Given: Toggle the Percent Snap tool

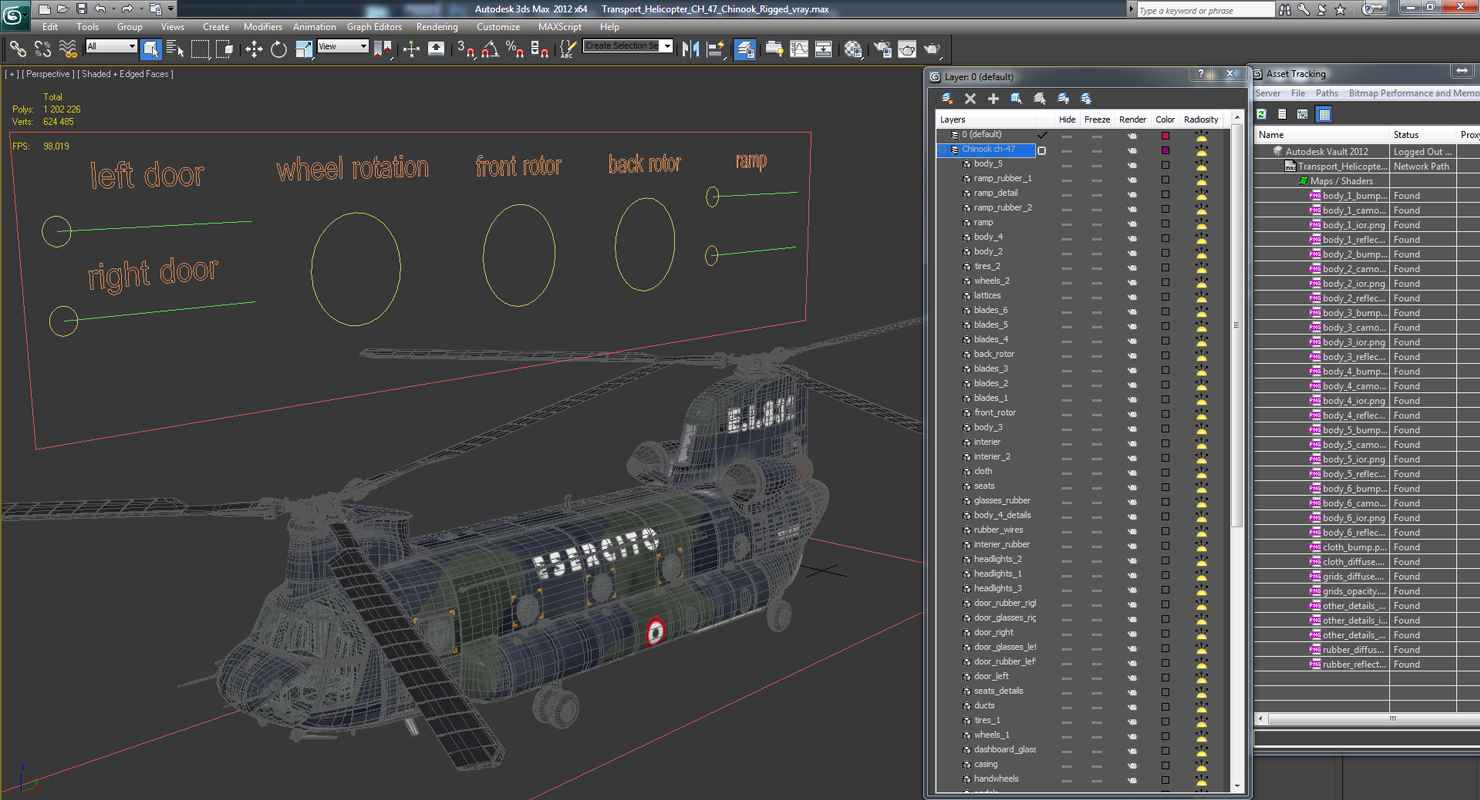Looking at the screenshot, I should (514, 48).
